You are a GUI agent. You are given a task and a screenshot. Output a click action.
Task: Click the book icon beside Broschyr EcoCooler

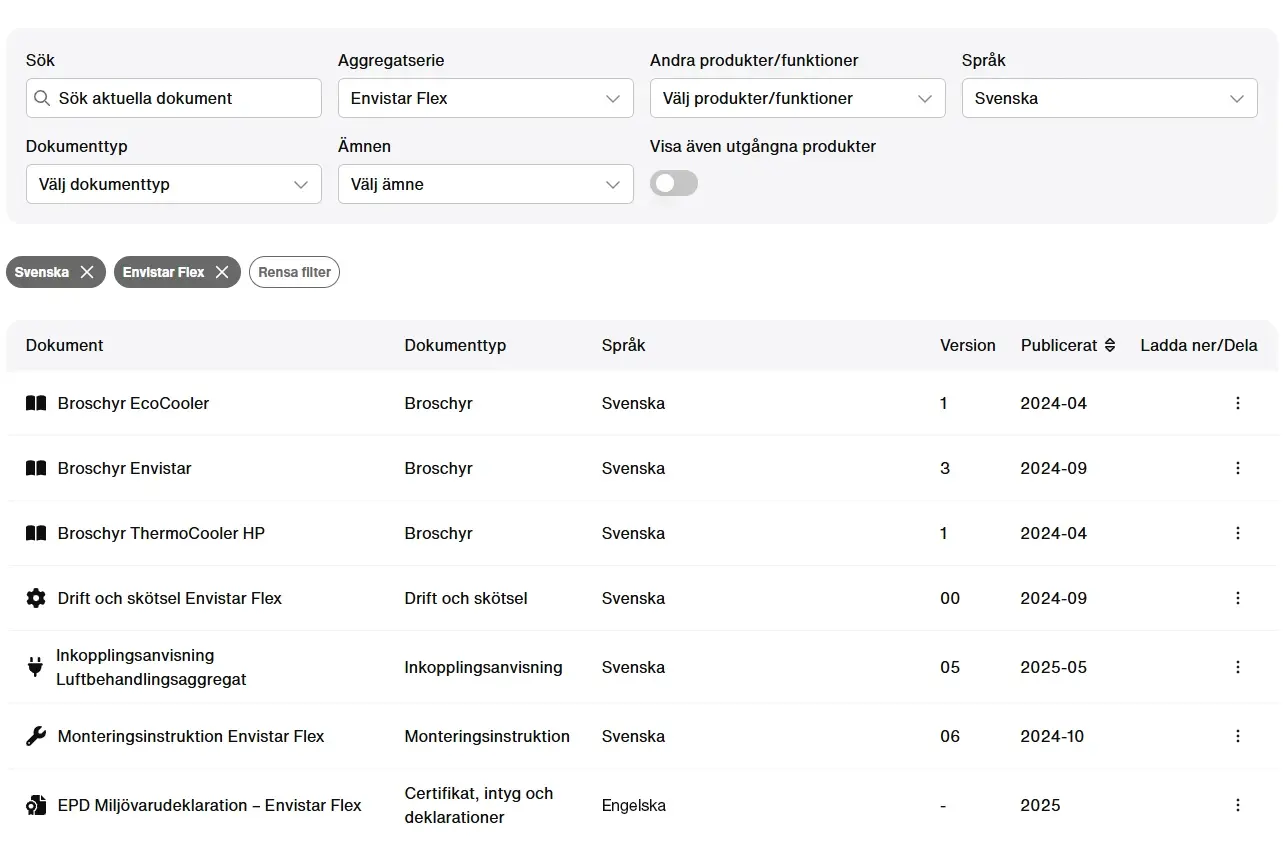(36, 403)
